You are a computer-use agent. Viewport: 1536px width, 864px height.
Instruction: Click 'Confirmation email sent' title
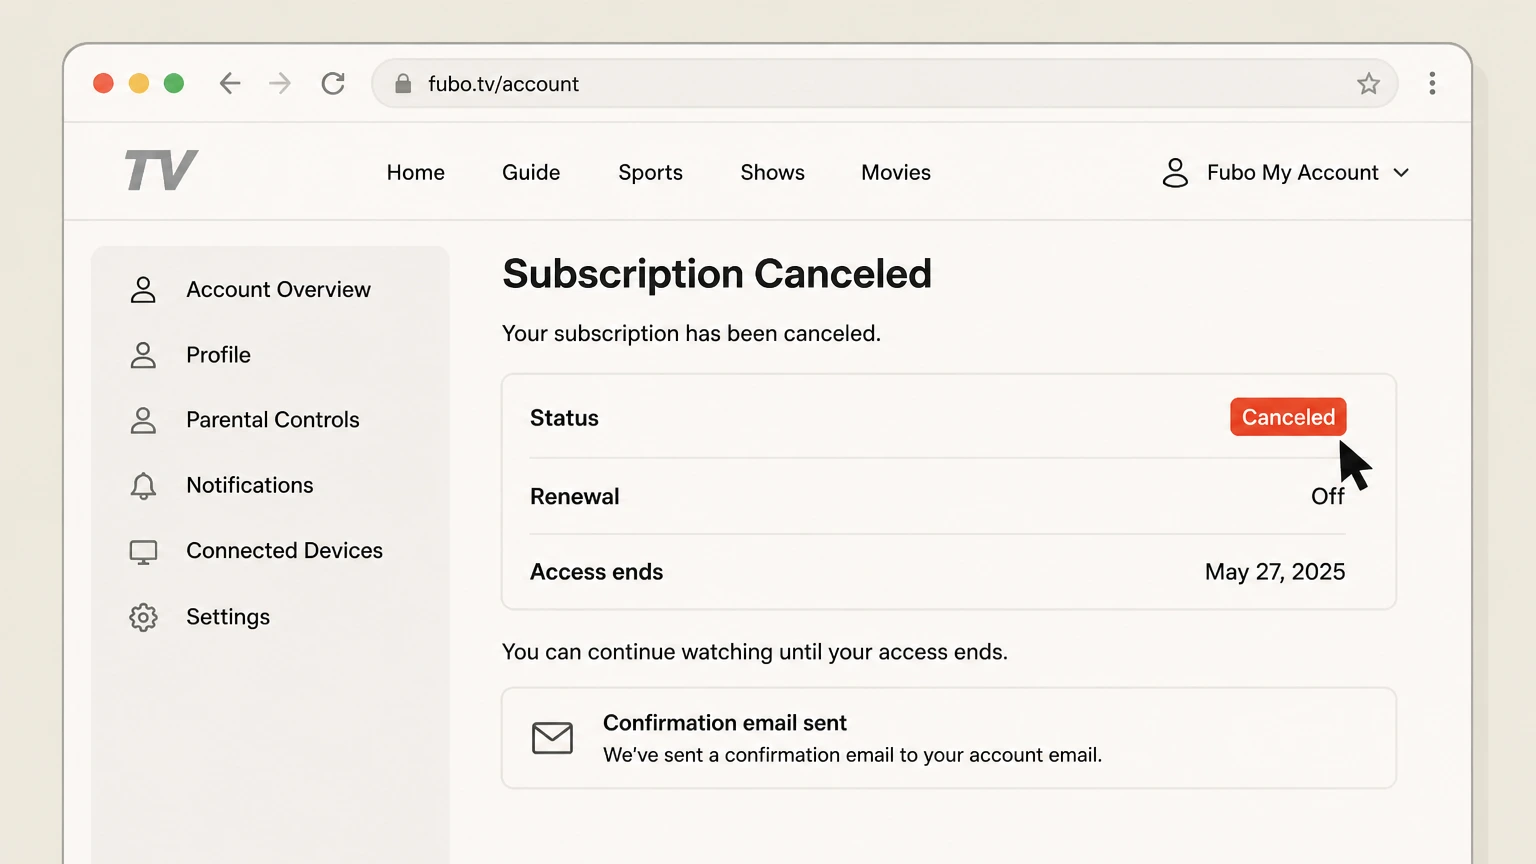tap(725, 723)
